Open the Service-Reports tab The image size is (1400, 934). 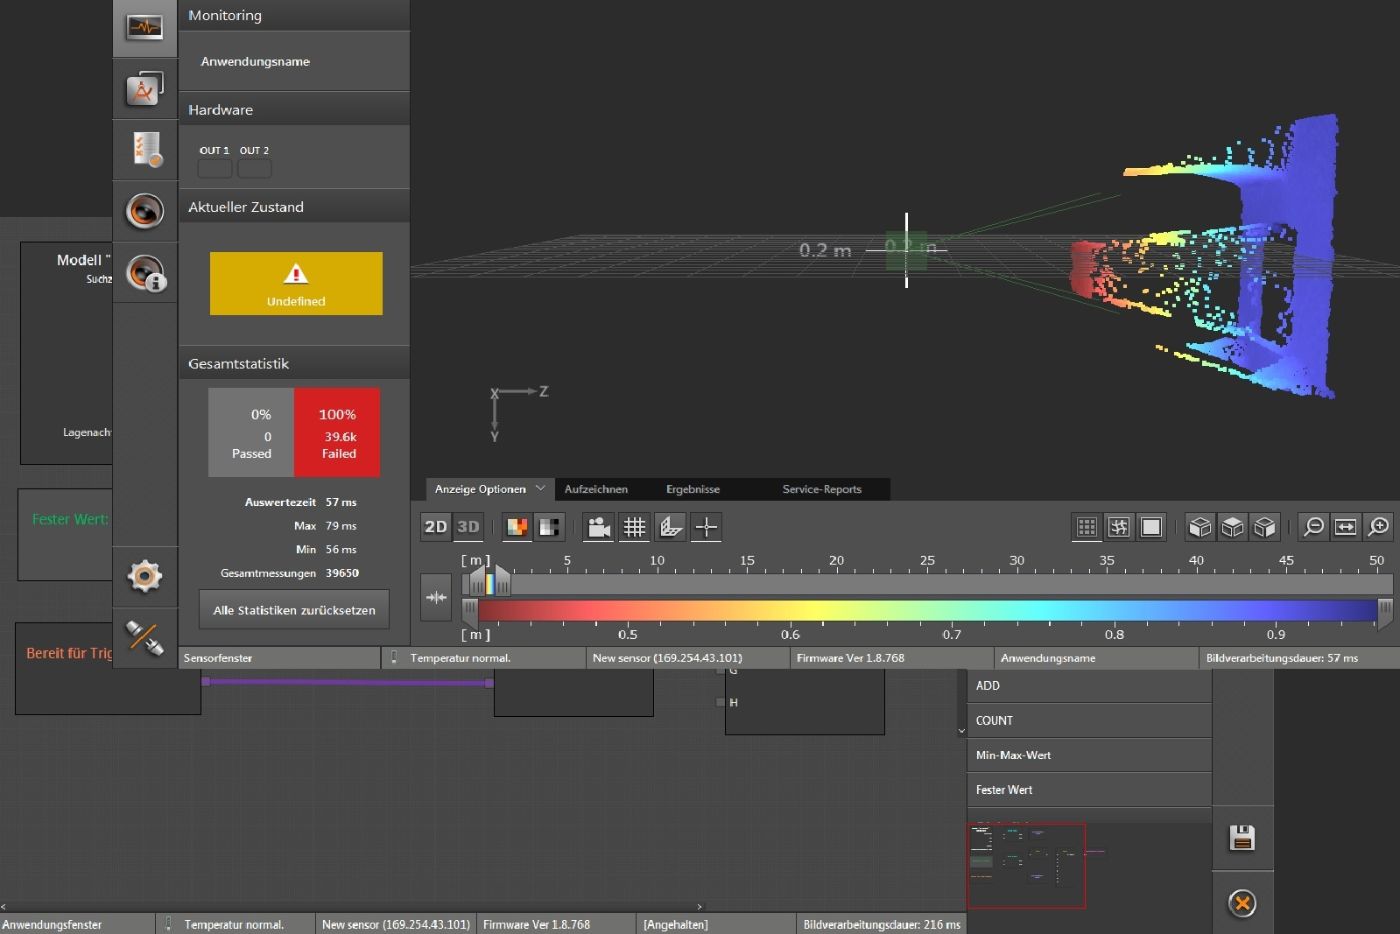tap(821, 489)
